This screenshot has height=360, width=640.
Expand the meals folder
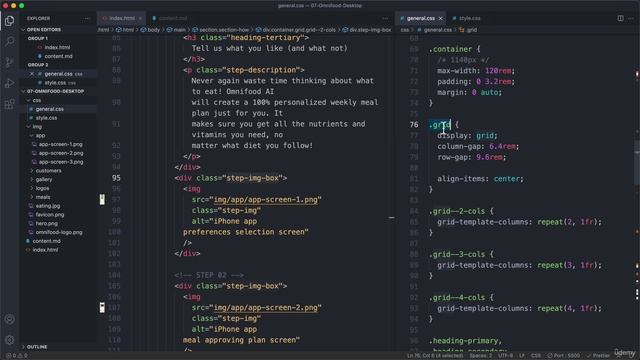[43, 197]
